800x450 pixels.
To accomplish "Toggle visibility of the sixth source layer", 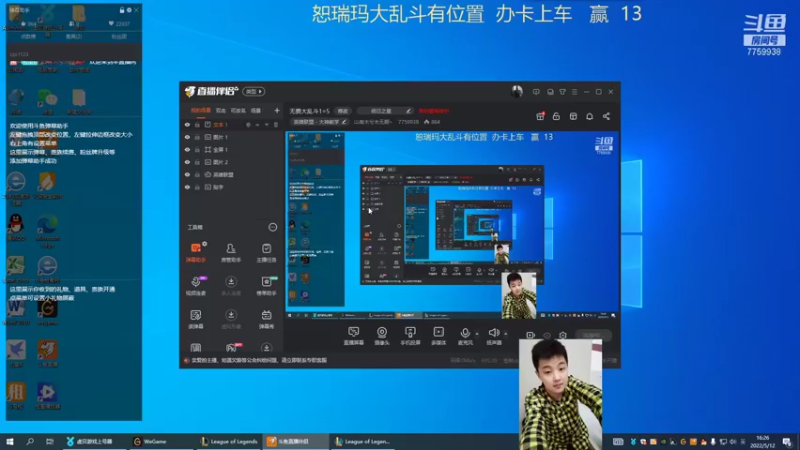I will pyautogui.click(x=187, y=187).
